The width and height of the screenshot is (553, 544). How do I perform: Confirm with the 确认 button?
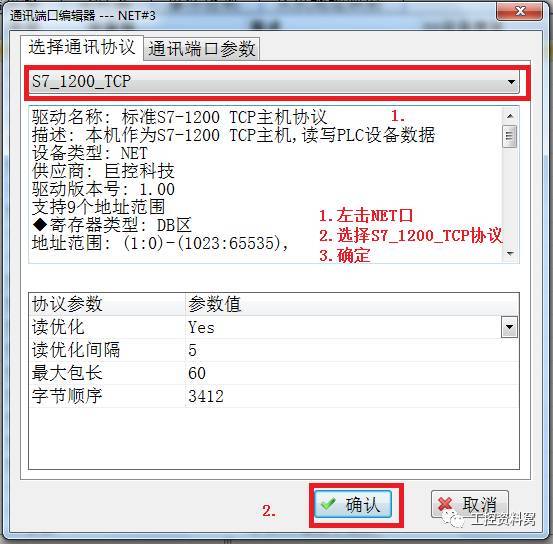coord(353,504)
